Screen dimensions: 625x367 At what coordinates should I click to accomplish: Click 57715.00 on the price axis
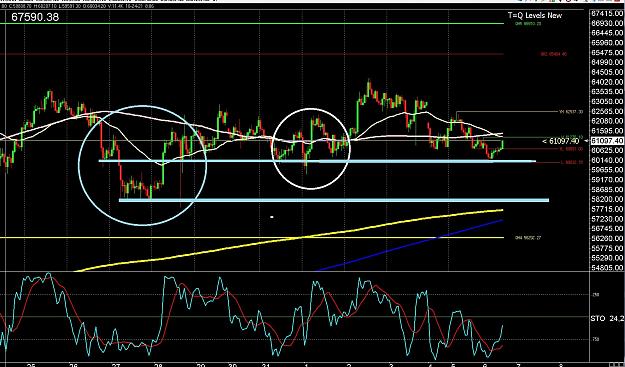point(607,209)
